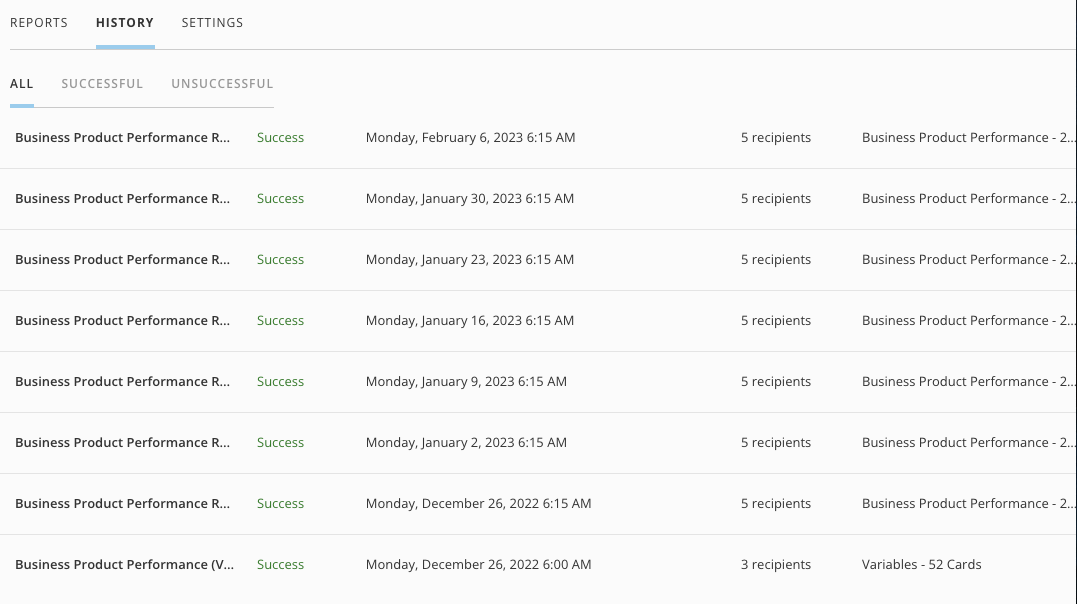Click the December 26 Business Product Performance report name

pos(122,503)
